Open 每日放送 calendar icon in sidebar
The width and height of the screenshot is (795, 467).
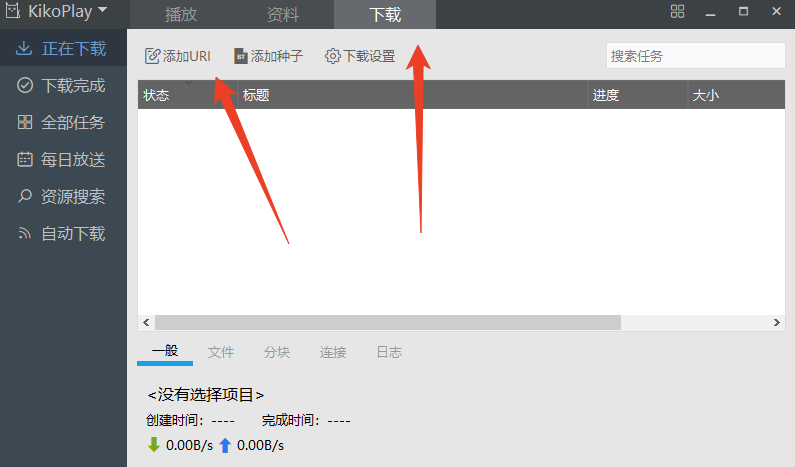[25, 159]
